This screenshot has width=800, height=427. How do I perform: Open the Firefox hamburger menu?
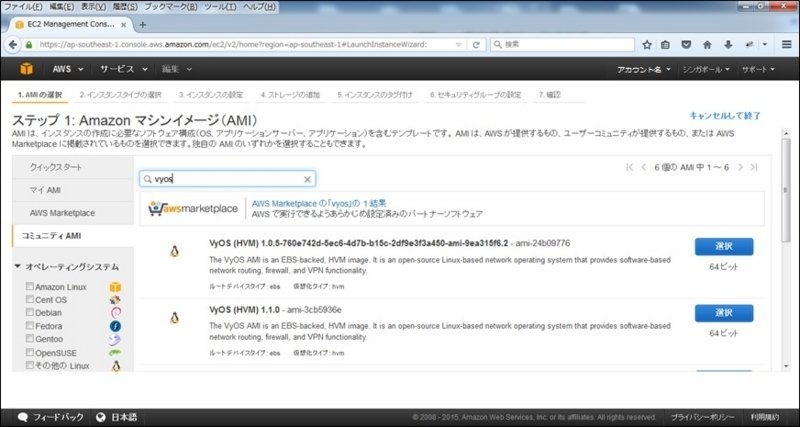click(785, 45)
